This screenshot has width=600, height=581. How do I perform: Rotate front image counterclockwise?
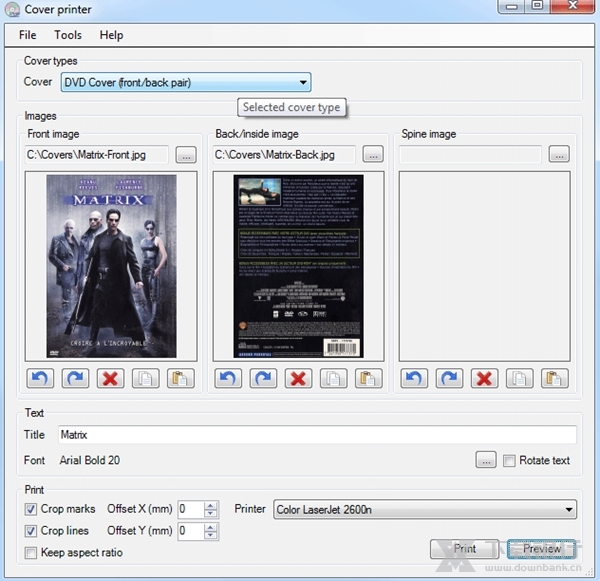(41, 380)
